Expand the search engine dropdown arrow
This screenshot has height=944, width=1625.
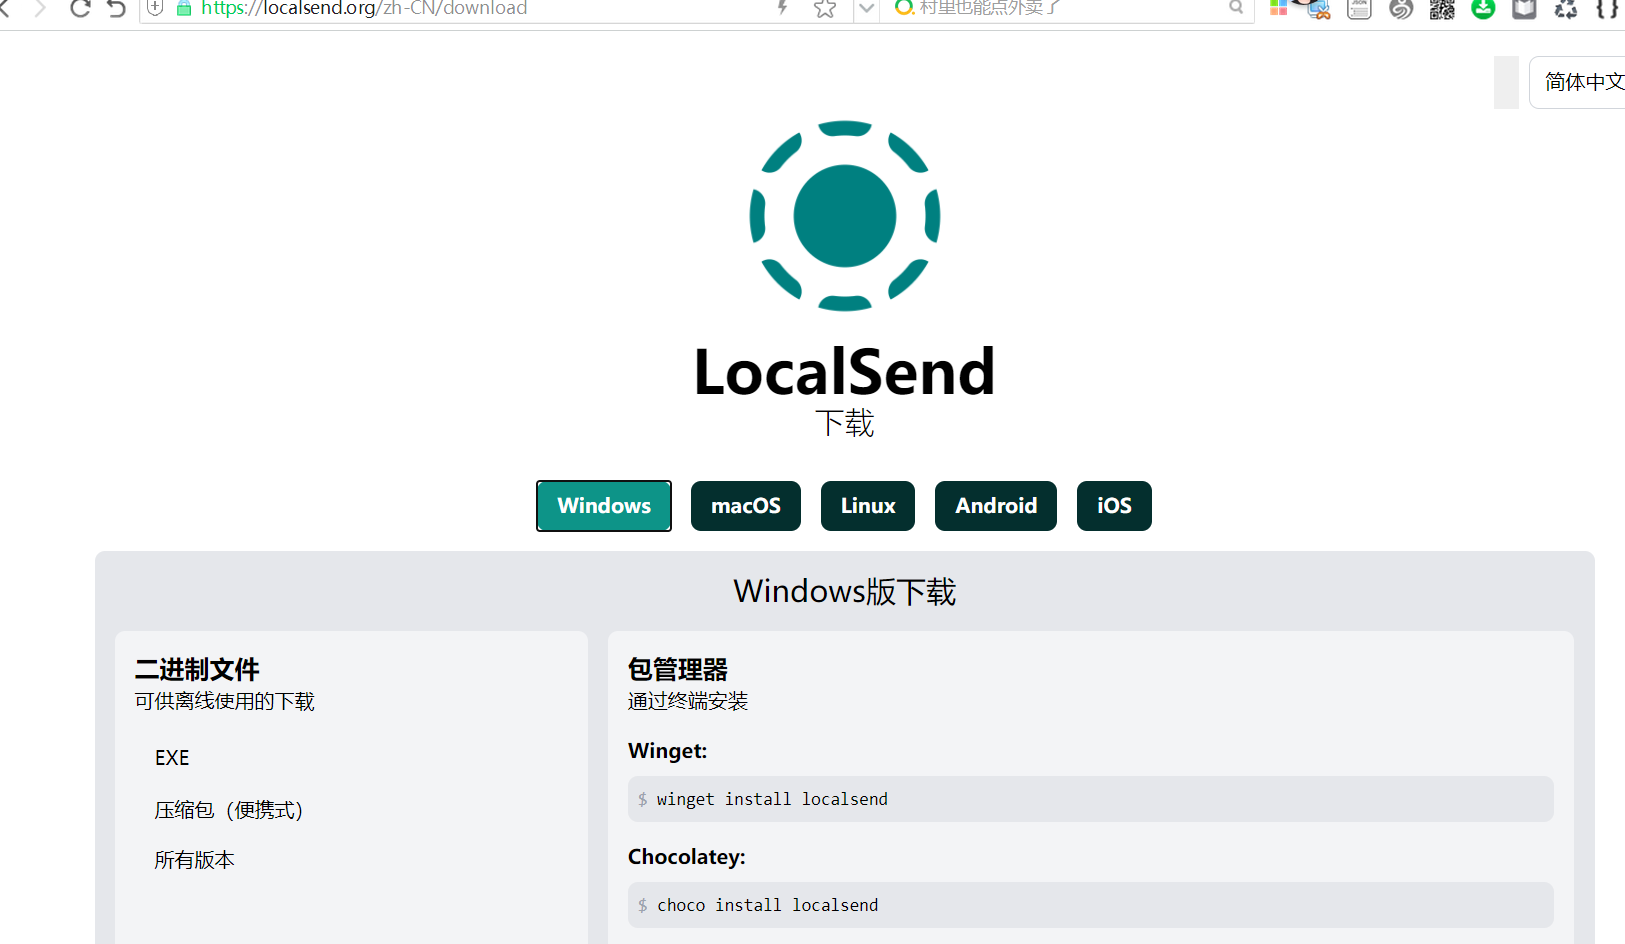[866, 10]
